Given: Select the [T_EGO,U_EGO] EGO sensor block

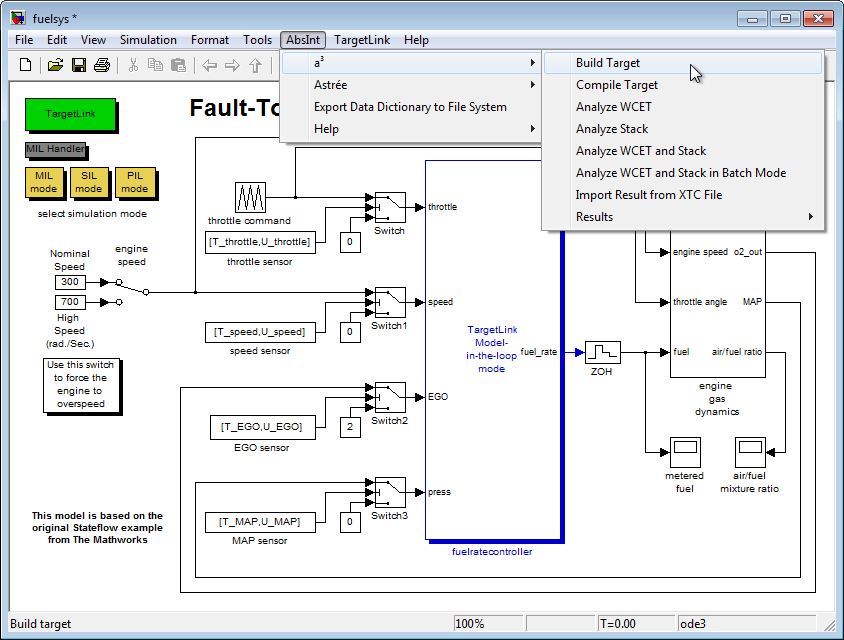Looking at the screenshot, I should [262, 427].
